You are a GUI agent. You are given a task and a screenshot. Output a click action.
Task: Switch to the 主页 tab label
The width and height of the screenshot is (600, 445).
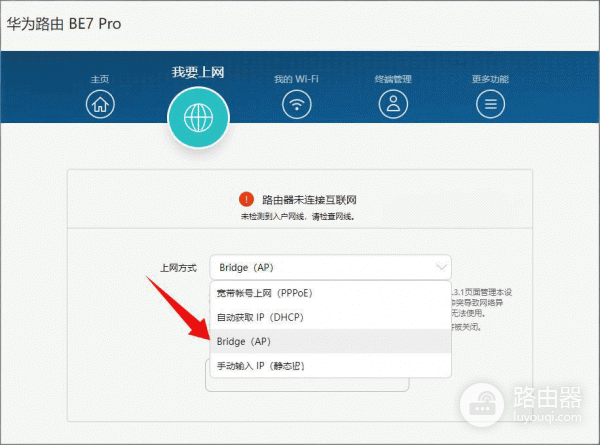[x=100, y=79]
